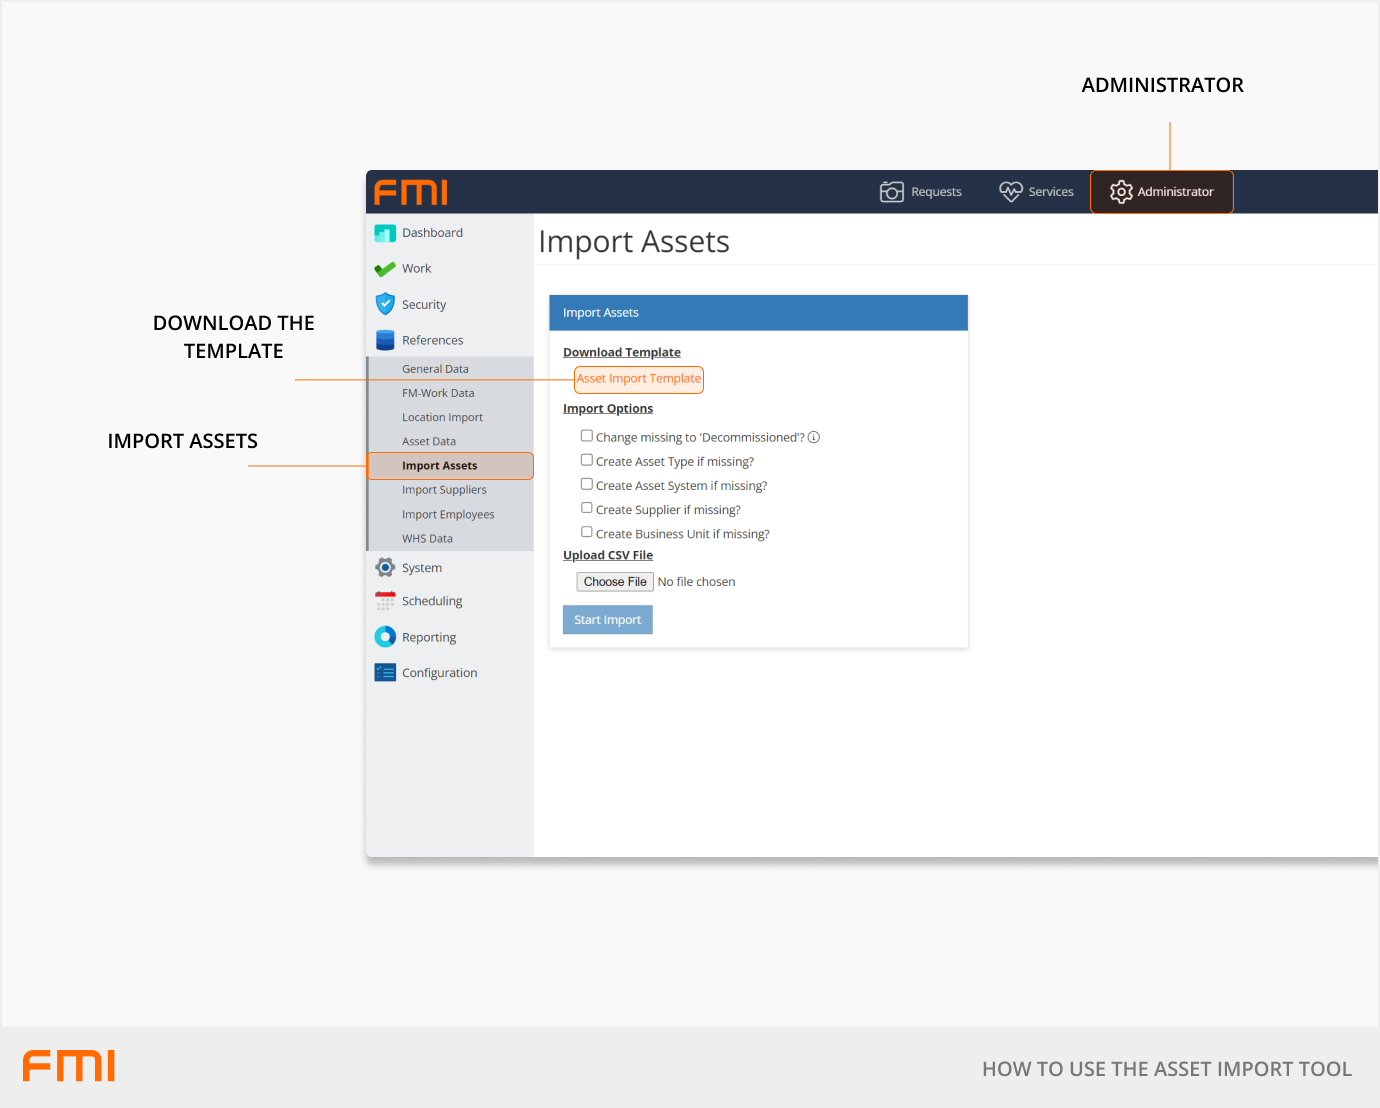Collapse the References sidebar section
Image resolution: width=1380 pixels, height=1108 pixels.
coord(432,340)
